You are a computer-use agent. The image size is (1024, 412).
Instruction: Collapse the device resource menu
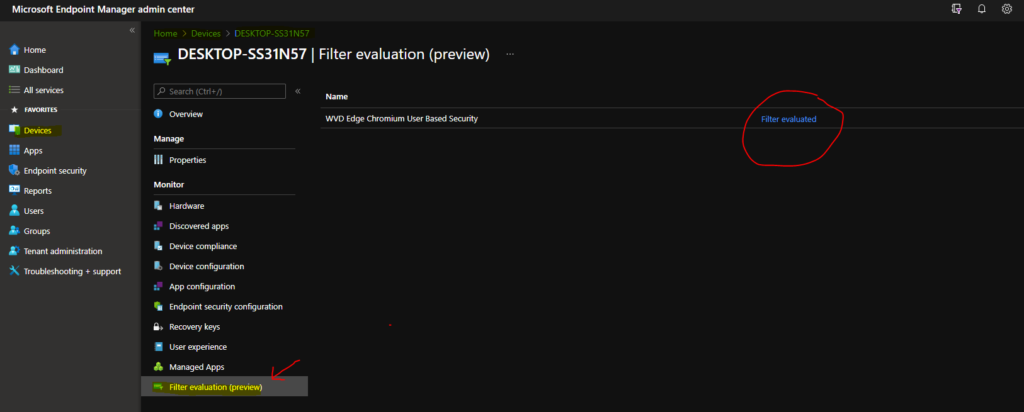pyautogui.click(x=298, y=91)
